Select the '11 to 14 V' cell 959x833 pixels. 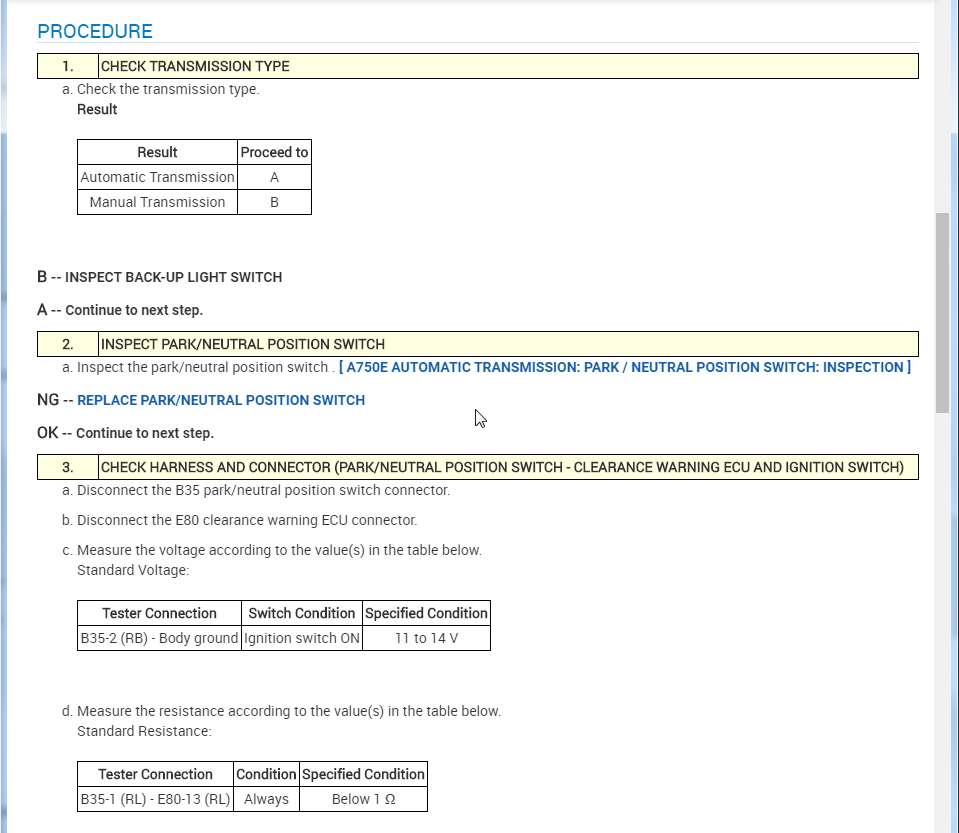click(x=426, y=639)
